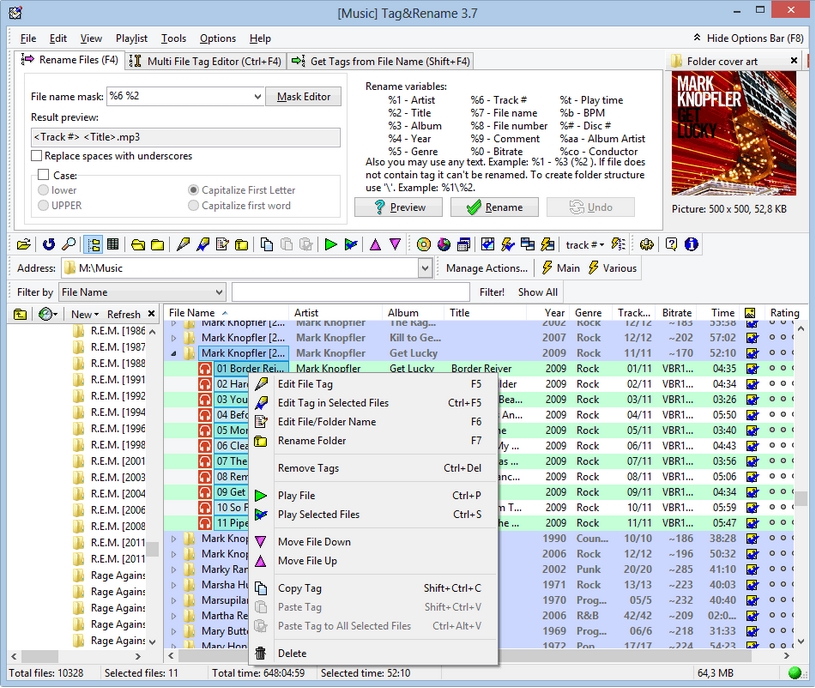Screen dimensions: 815x688
Task: Choose Rename Folder from the context menu
Action: [x=310, y=441]
